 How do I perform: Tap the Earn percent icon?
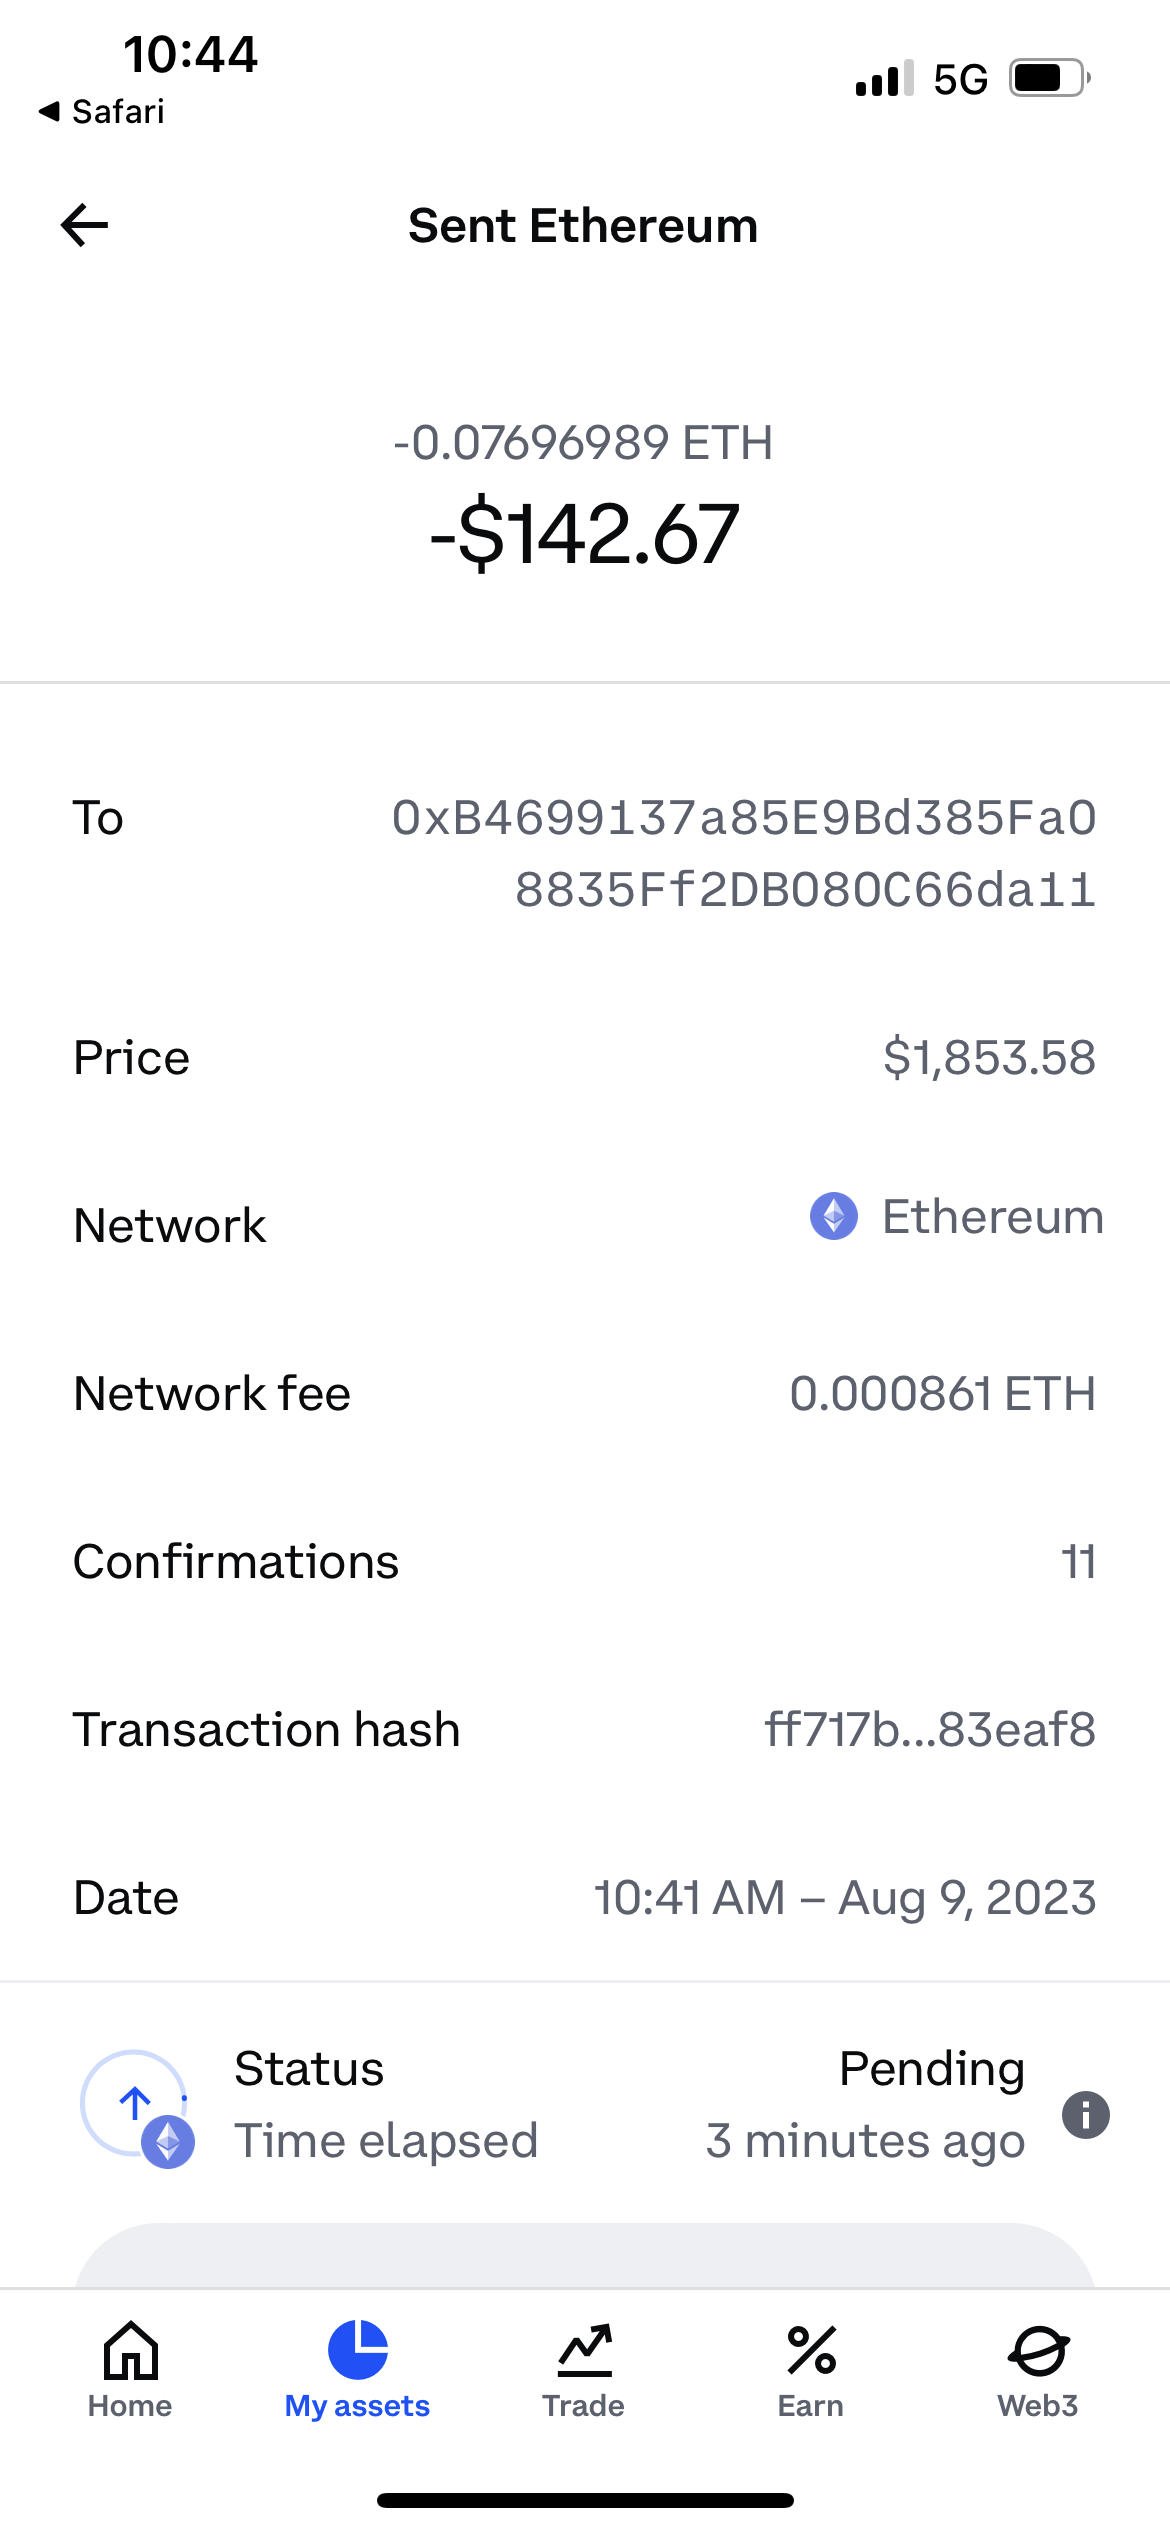811,2349
